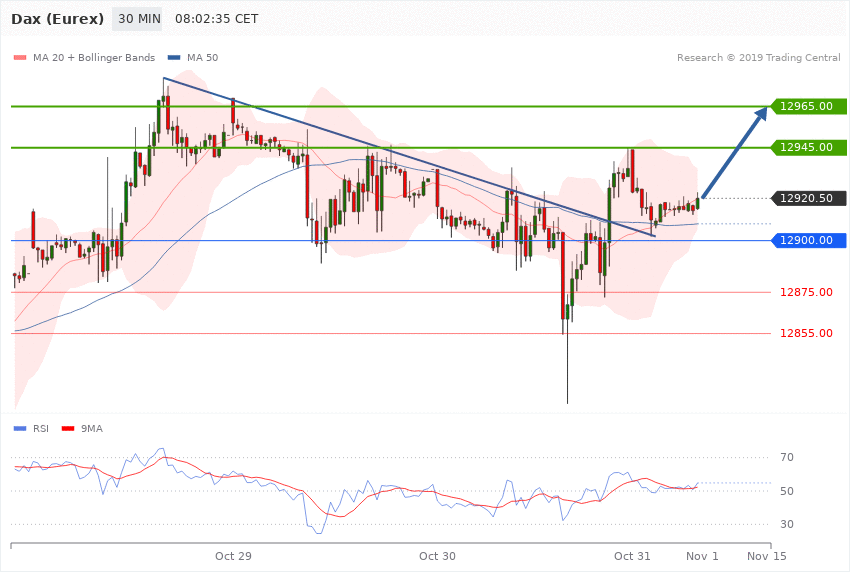850x576 pixels.
Task: Click the 30 MIN timeframe label
Action: tap(137, 19)
